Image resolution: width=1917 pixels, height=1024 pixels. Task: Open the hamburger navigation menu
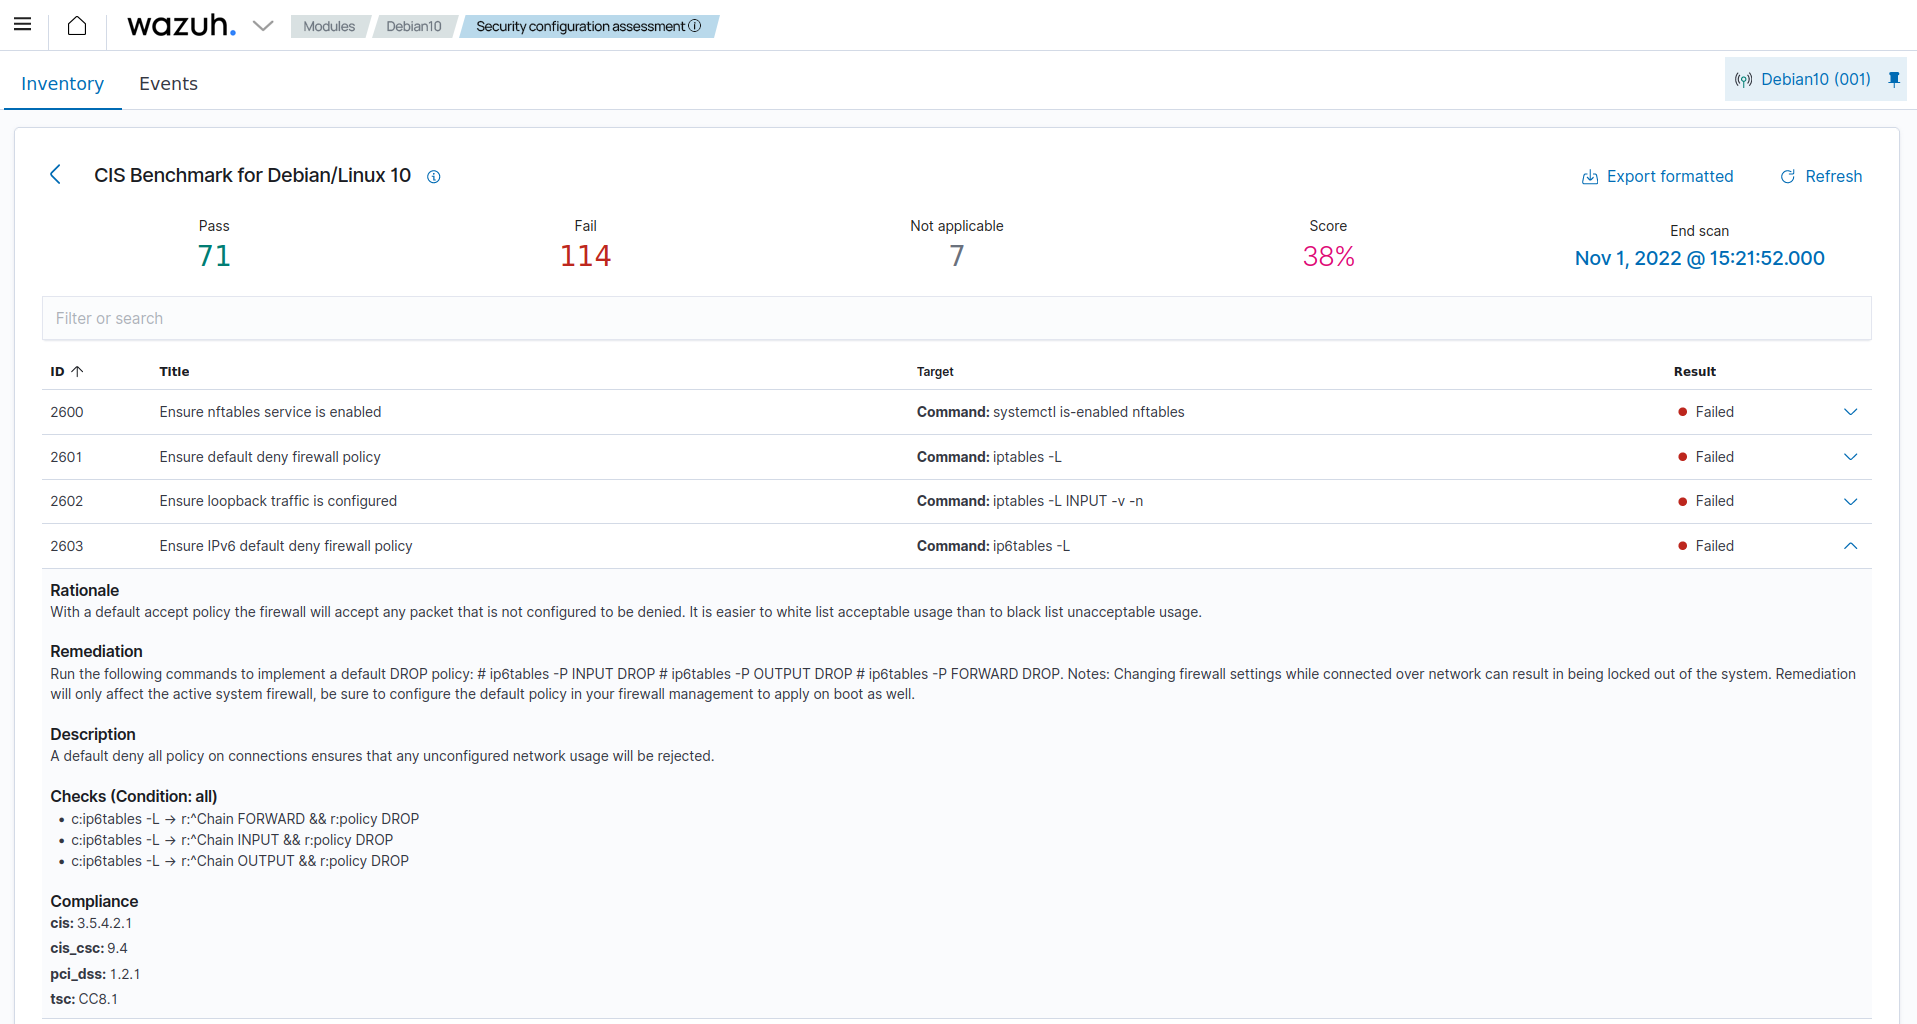22,25
